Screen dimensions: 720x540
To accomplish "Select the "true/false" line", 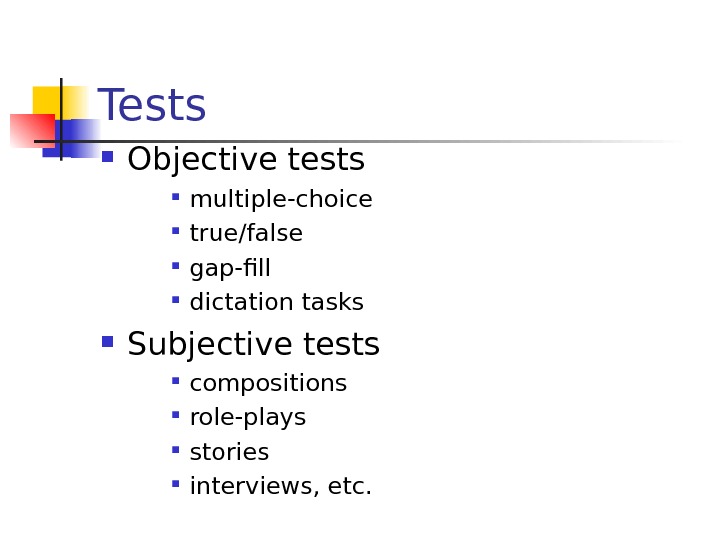I will [246, 234].
